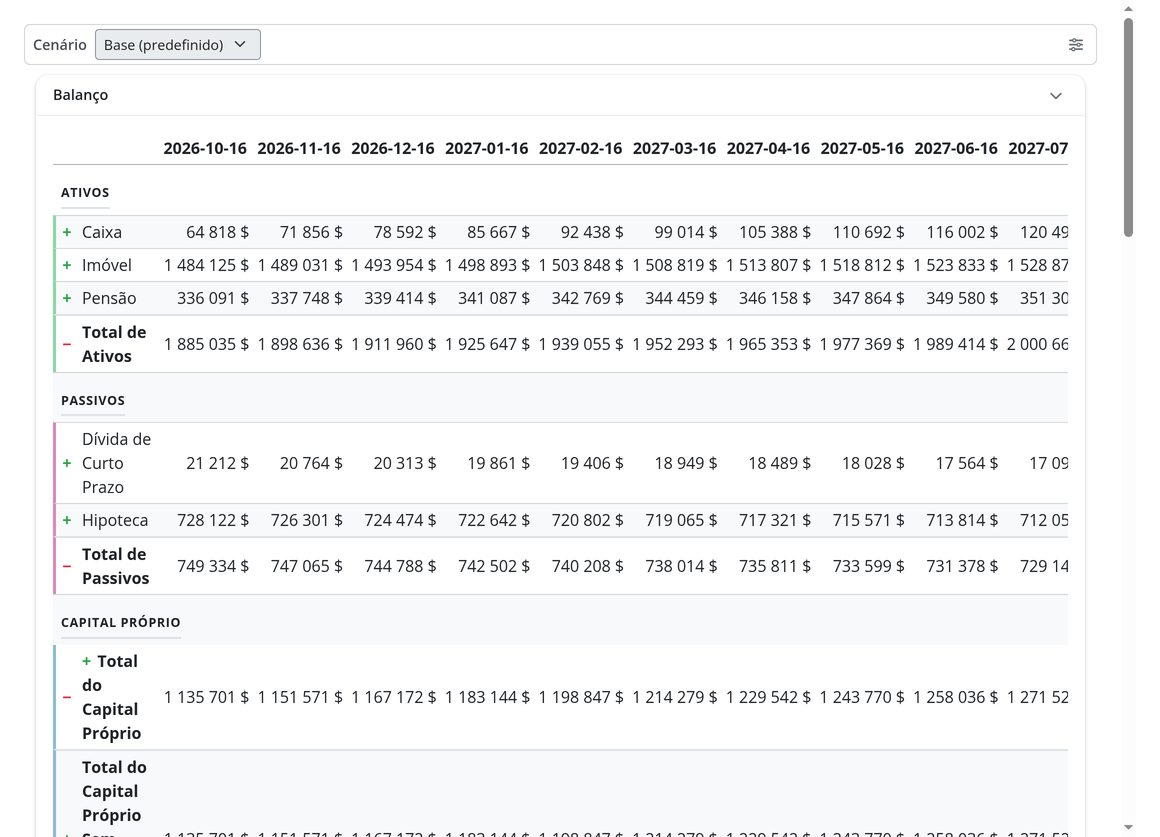The height and width of the screenshot is (837, 1160).
Task: Select Total de Ativos value 1 939 055 $
Action: coord(581,344)
